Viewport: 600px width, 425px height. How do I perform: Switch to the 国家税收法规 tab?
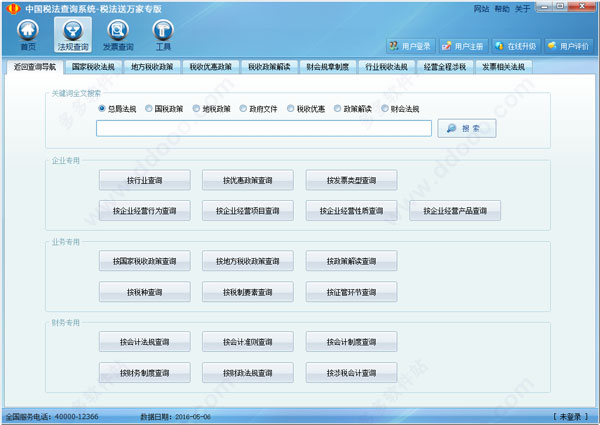click(93, 67)
